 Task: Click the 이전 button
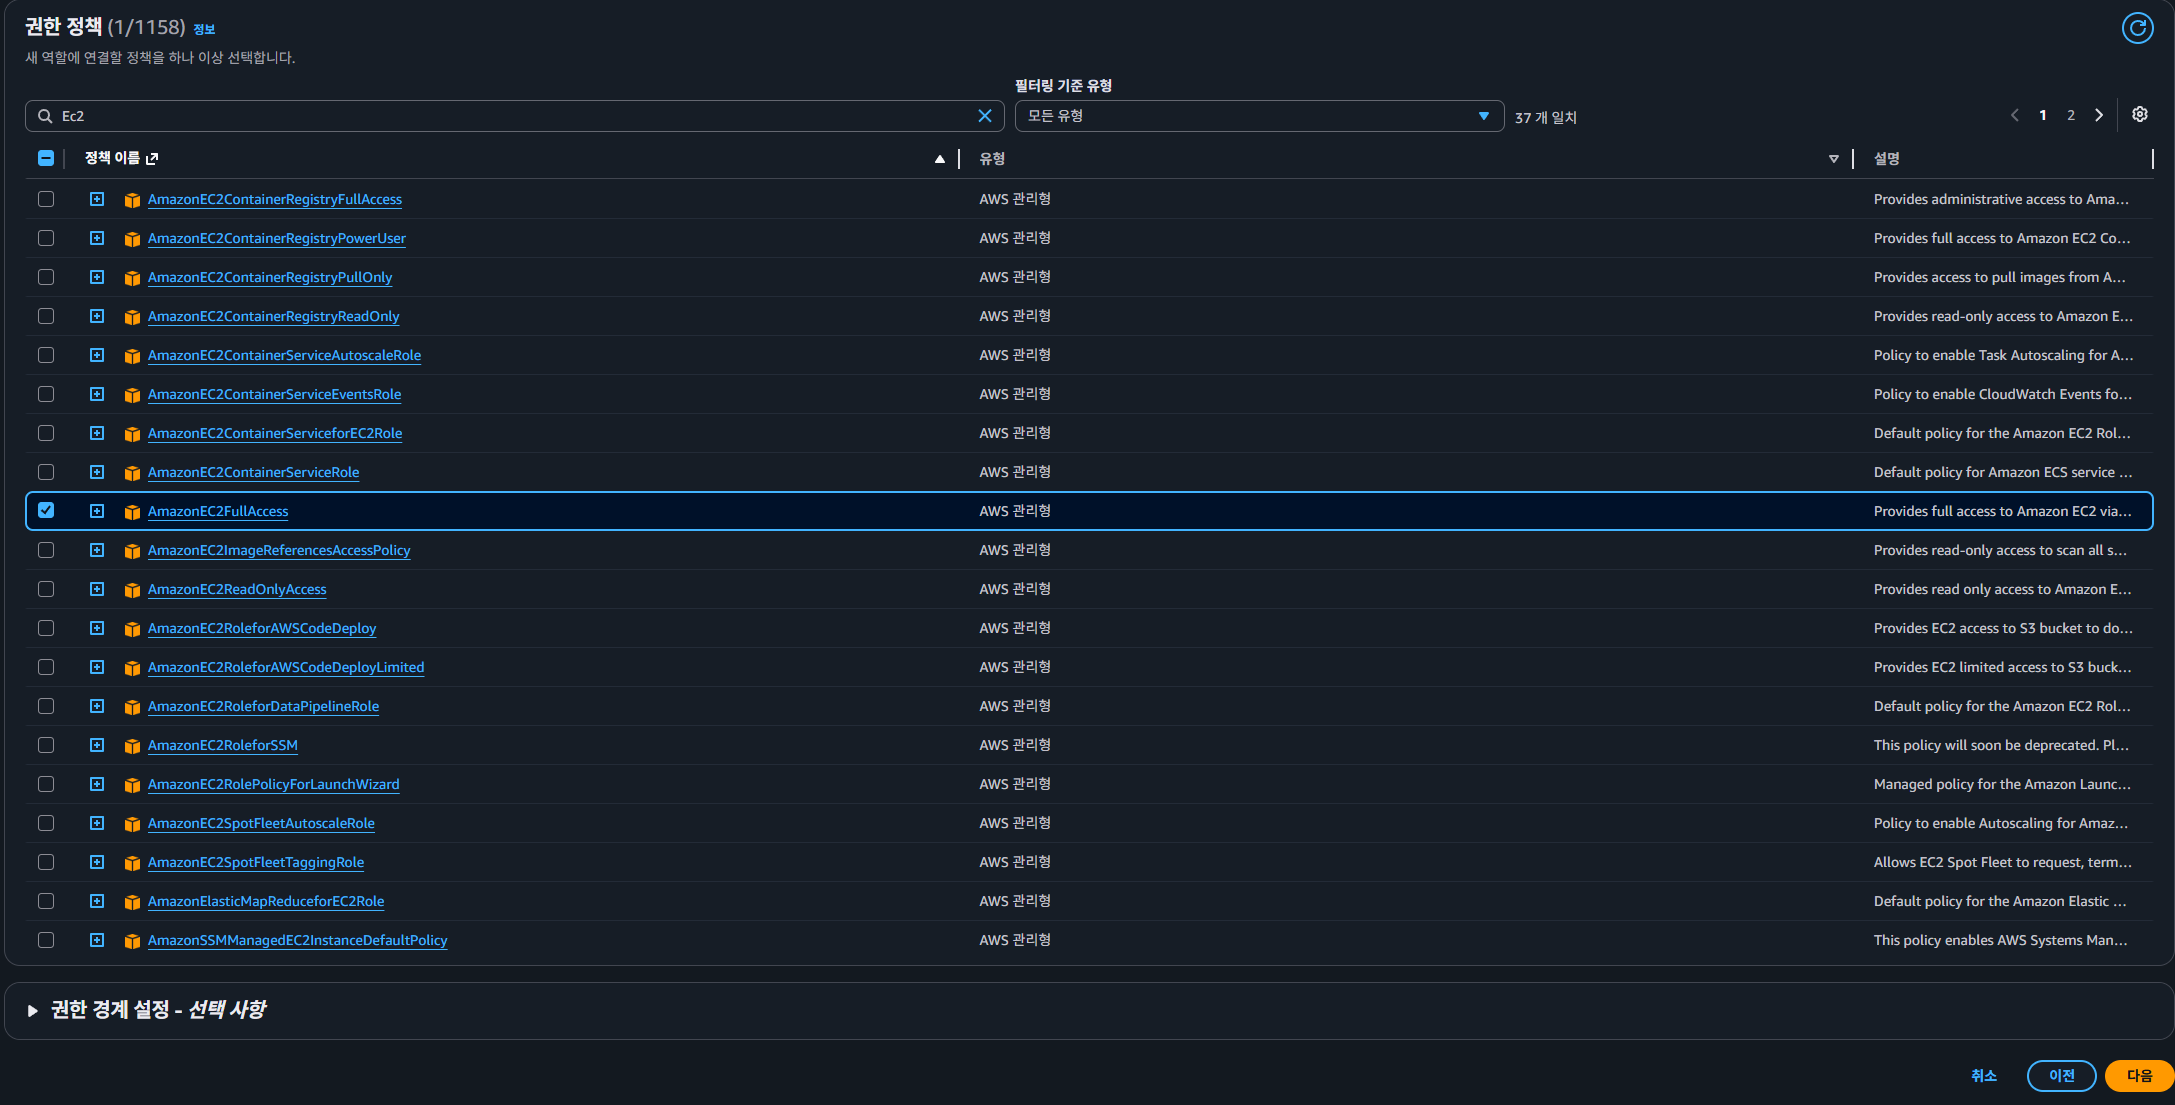pos(2062,1076)
